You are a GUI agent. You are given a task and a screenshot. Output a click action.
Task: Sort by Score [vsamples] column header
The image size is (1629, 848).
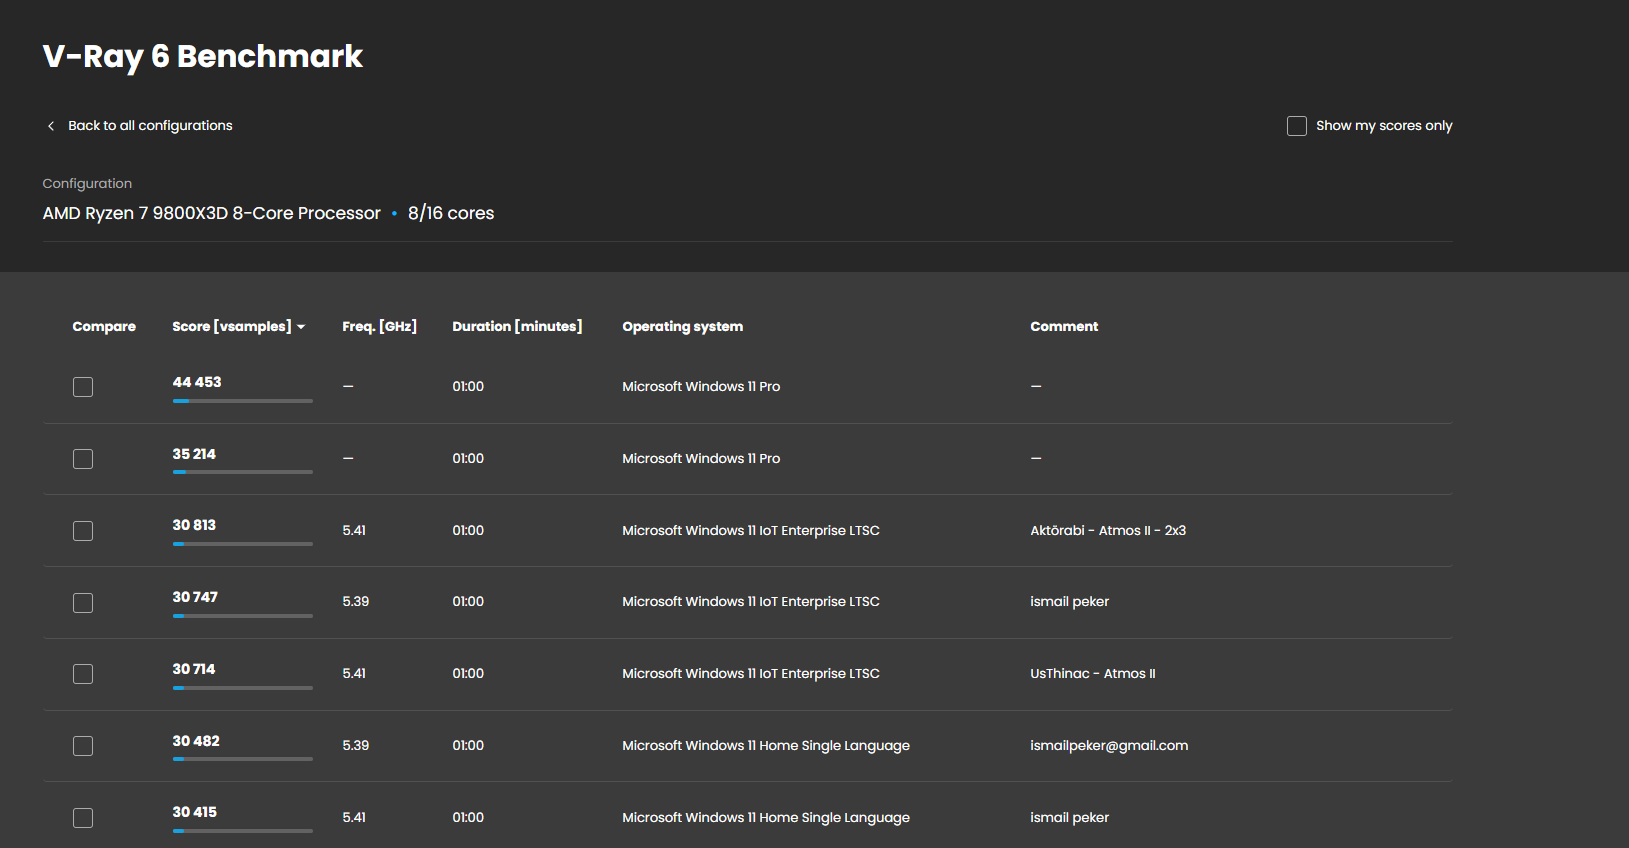[x=238, y=327]
